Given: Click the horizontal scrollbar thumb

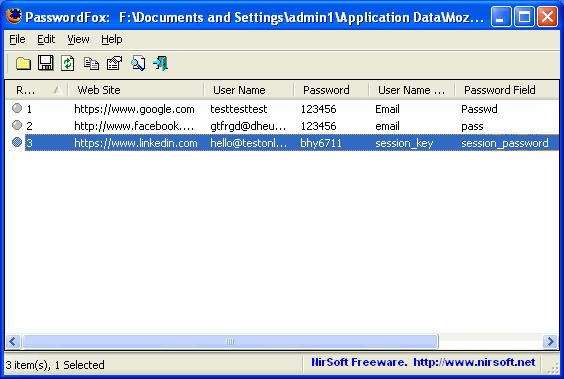Looking at the screenshot, I should [230, 341].
